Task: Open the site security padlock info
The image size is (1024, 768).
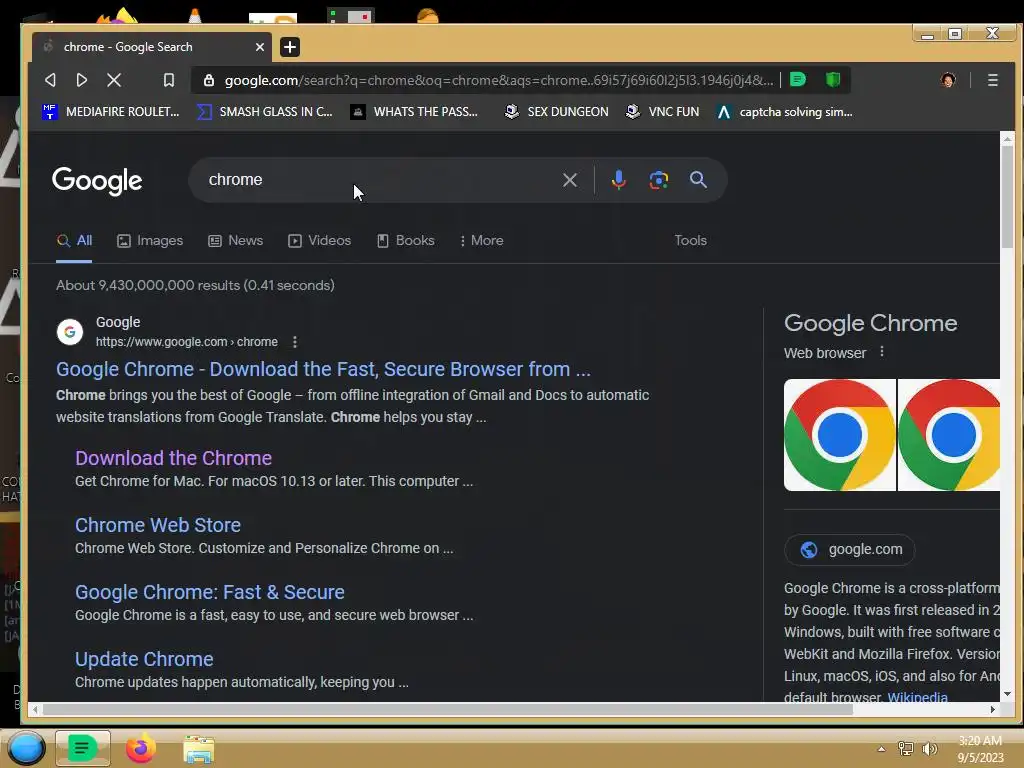Action: pos(209,80)
